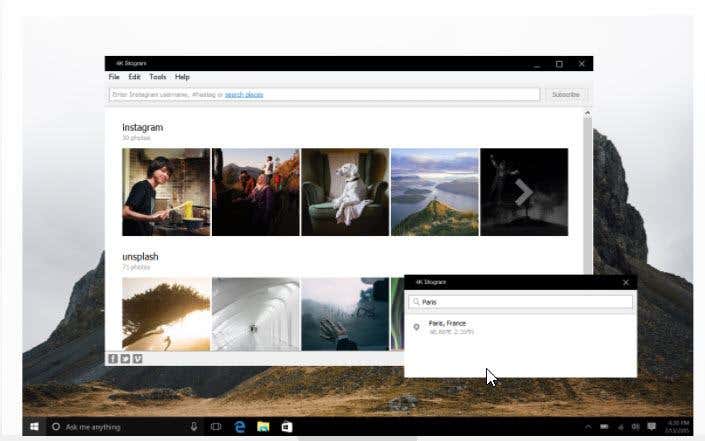Image resolution: width=705 pixels, height=441 pixels.
Task: Open the white dog photo thumbnail
Action: [x=345, y=192]
